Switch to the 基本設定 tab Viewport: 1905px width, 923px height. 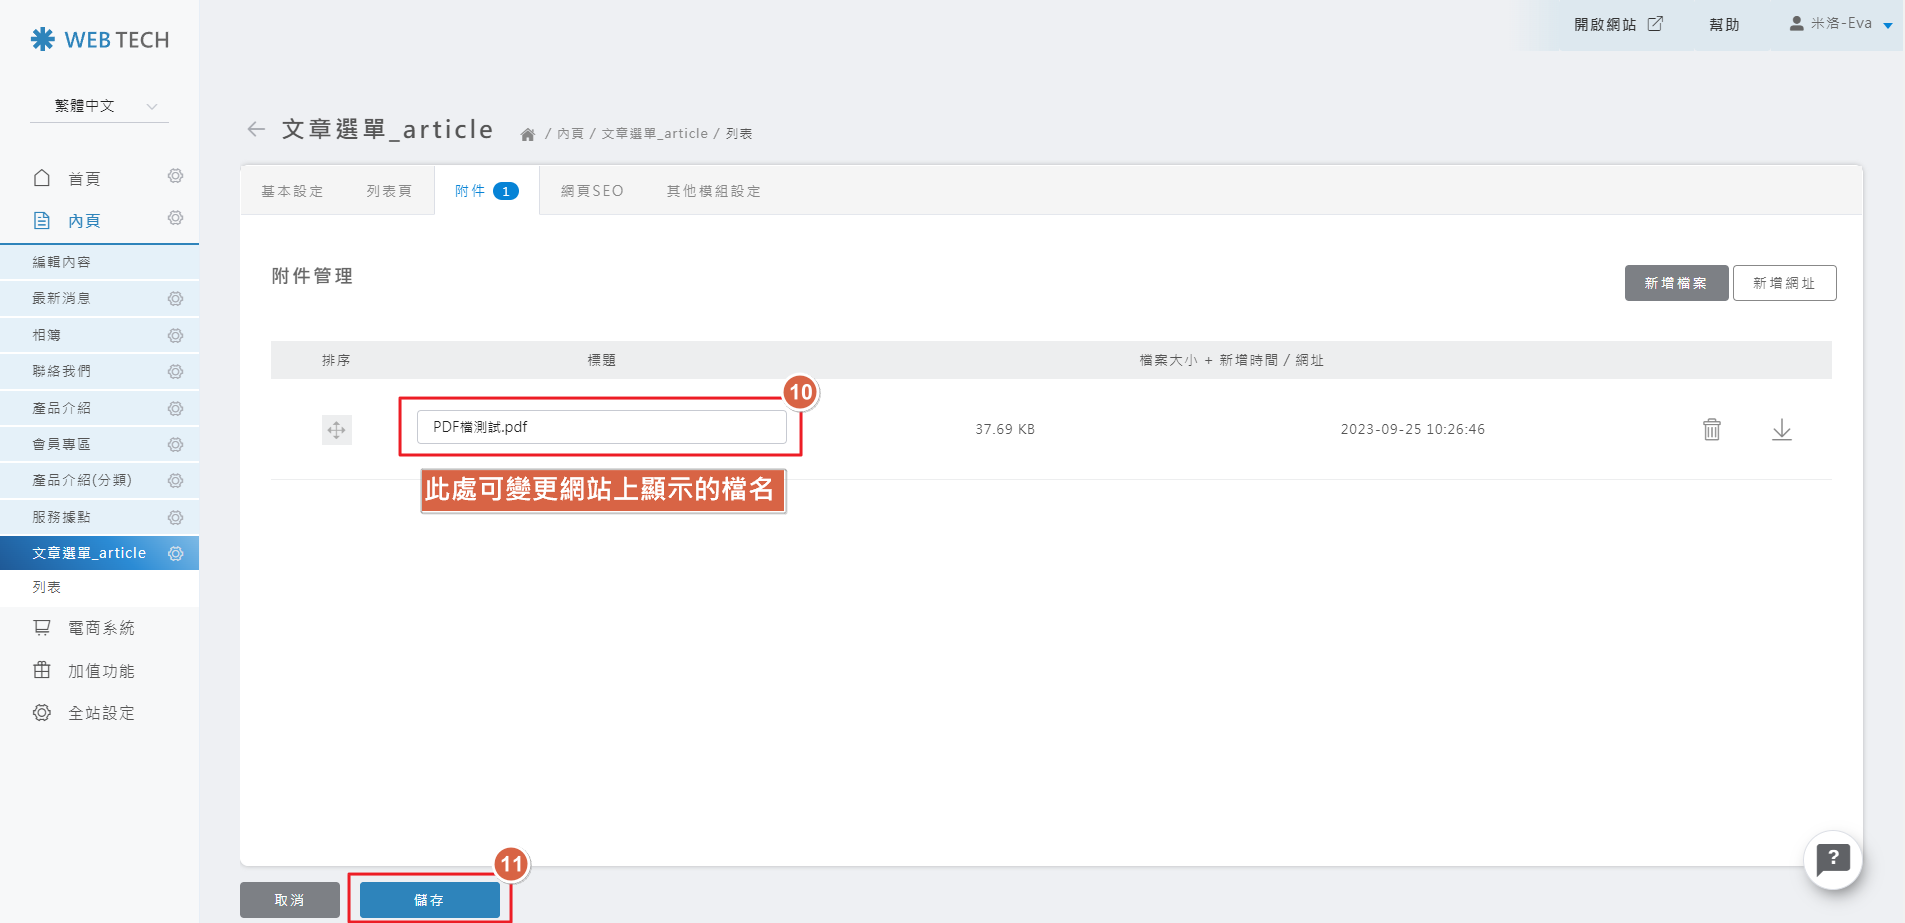coord(292,191)
